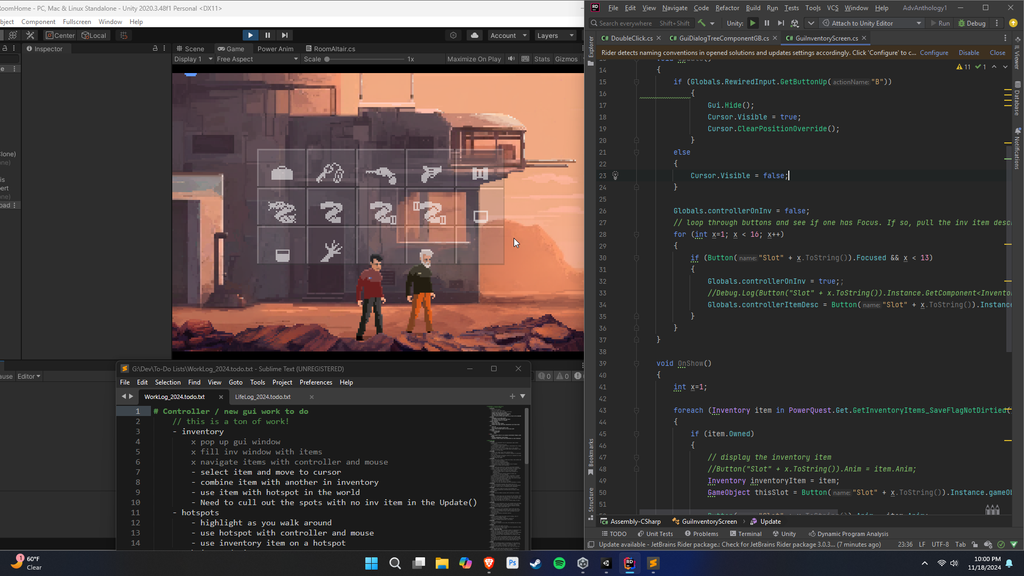This screenshot has width=1024, height=576.
Task: Open Unity cloud services icon
Action: tap(475, 35)
